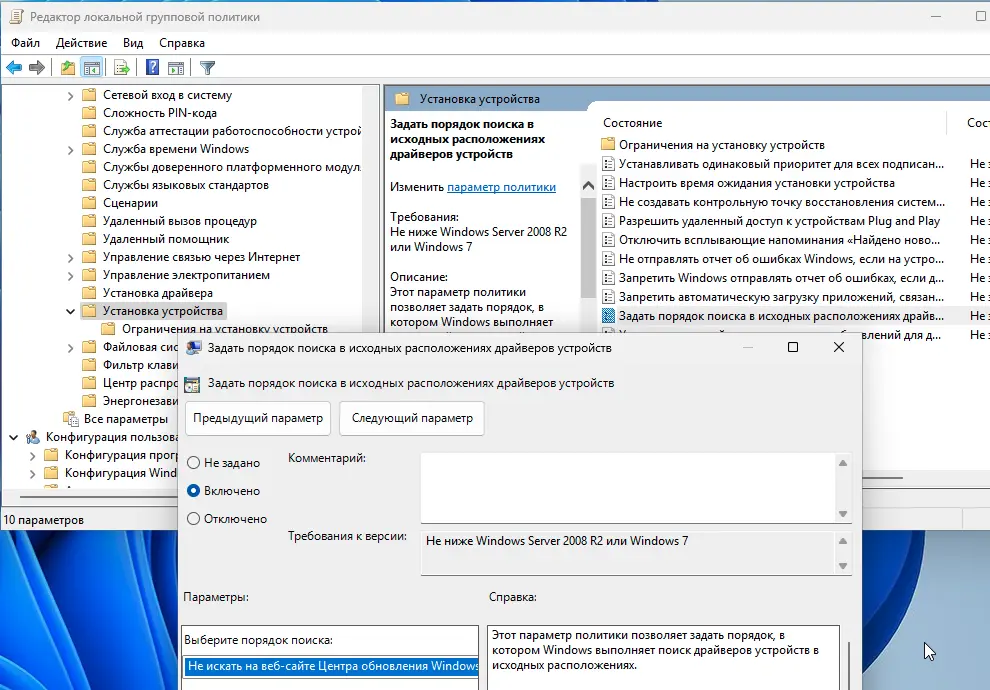Open the Действие menu
This screenshot has height=690, width=990.
(x=81, y=43)
